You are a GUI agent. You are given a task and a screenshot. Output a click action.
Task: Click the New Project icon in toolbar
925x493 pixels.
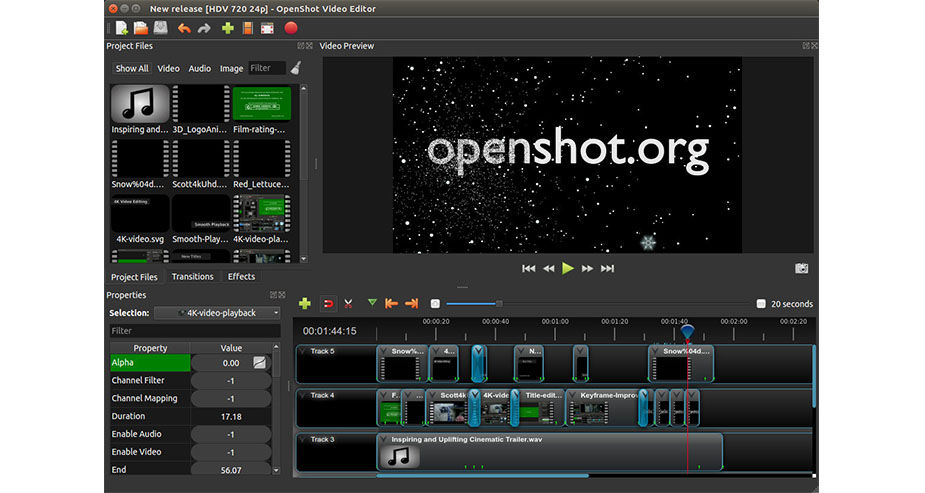coord(121,28)
